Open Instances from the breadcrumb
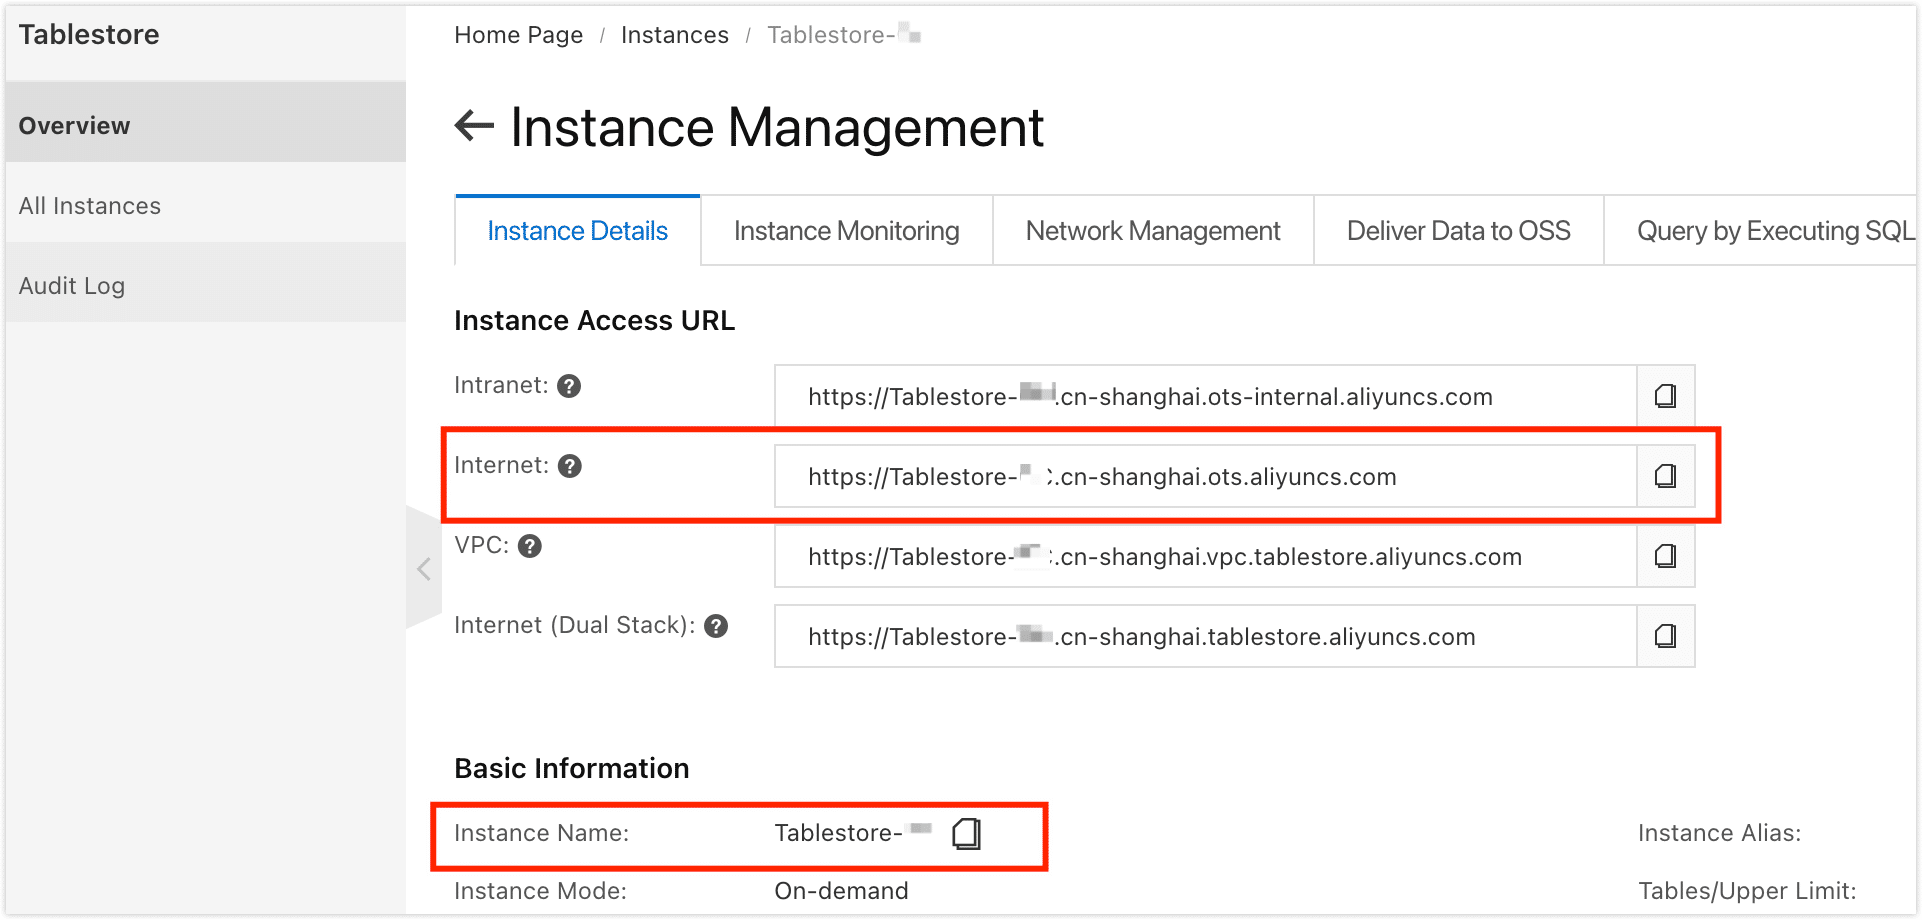1922x920 pixels. [x=675, y=34]
